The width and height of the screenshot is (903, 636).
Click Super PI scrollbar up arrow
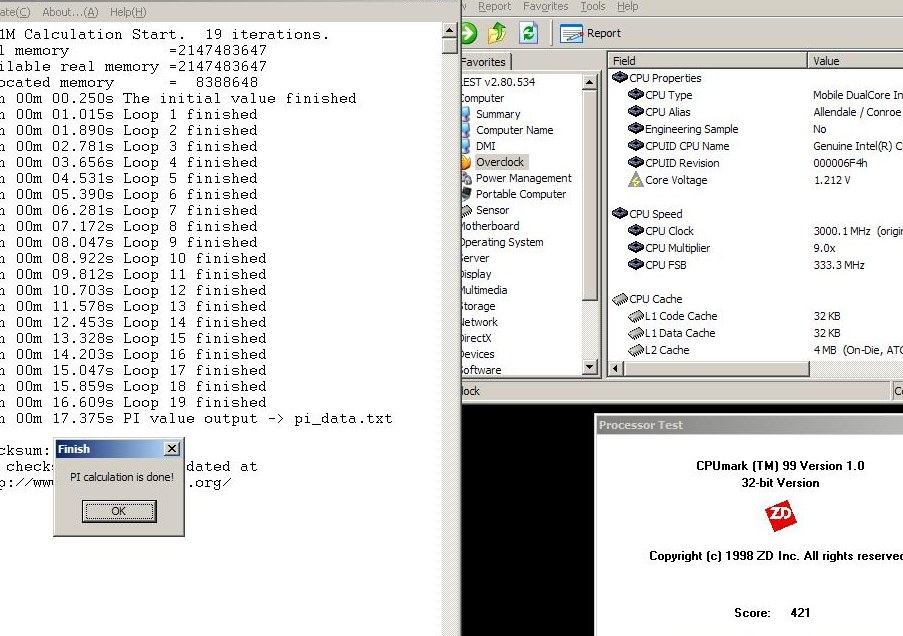pyautogui.click(x=450, y=30)
